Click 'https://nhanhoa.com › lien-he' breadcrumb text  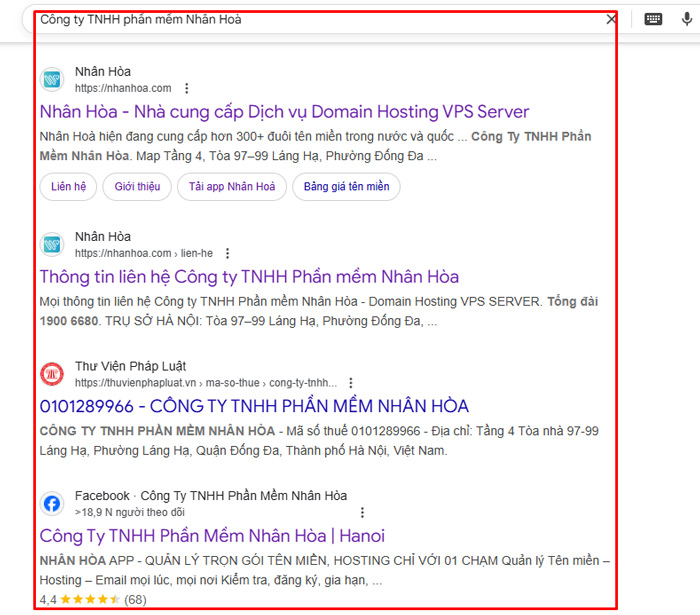pyautogui.click(x=144, y=253)
